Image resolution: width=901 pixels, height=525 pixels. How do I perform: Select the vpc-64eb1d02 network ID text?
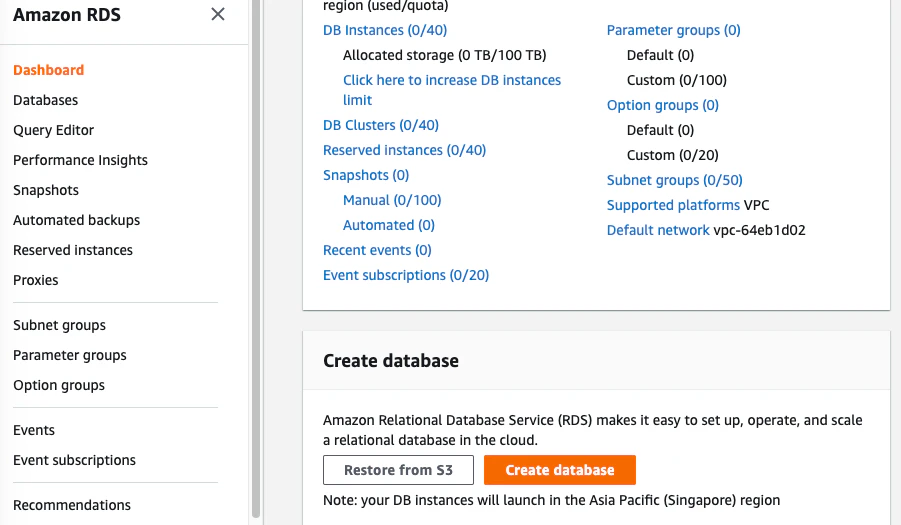(760, 230)
